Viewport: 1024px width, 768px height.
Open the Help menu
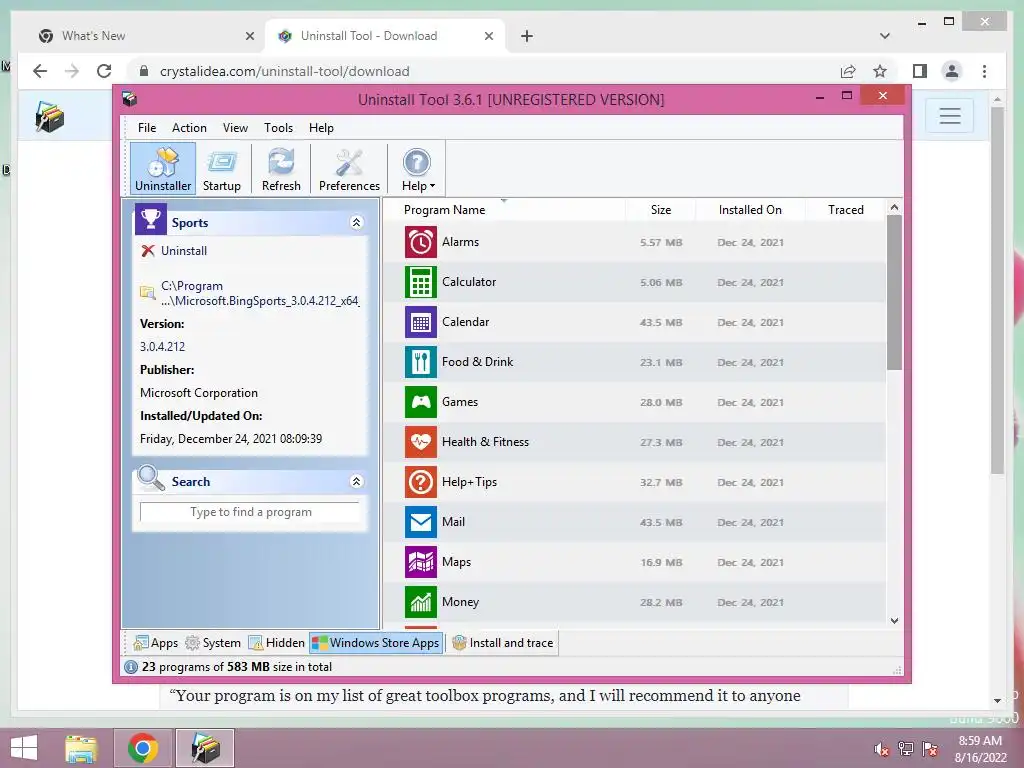pyautogui.click(x=321, y=128)
